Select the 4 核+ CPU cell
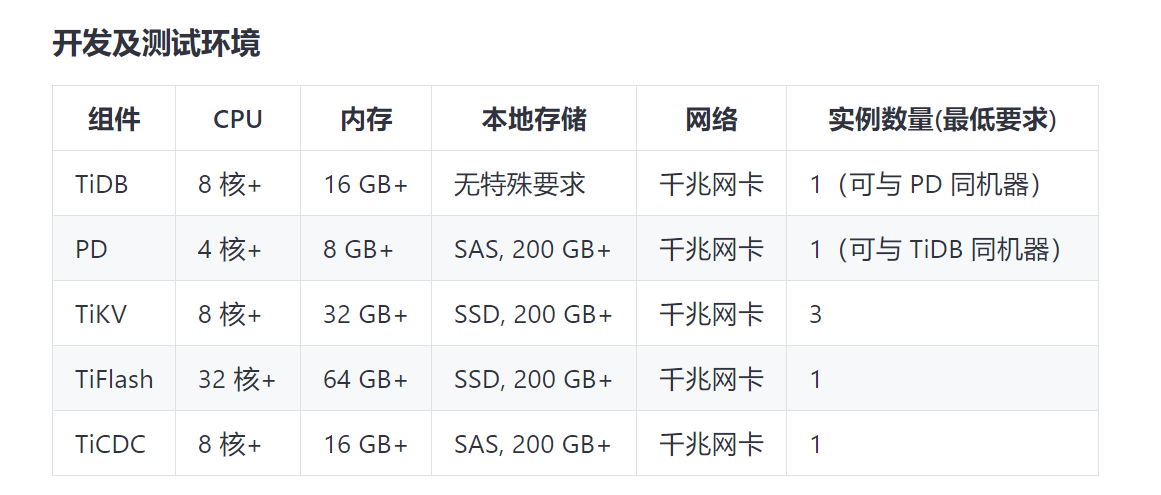This screenshot has width=1161, height=495. [x=229, y=249]
